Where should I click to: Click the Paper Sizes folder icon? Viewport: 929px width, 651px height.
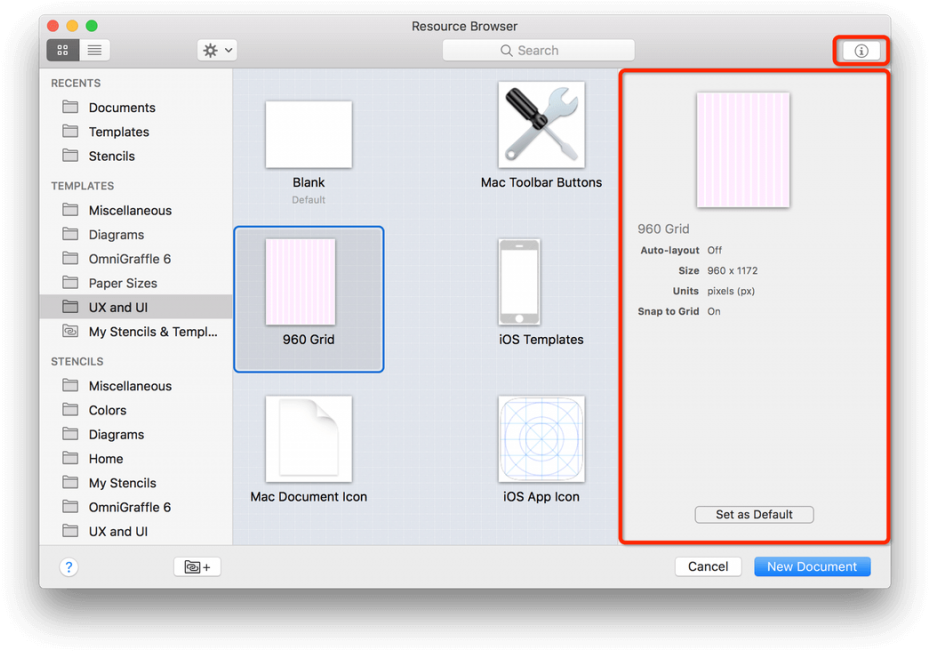click(71, 283)
